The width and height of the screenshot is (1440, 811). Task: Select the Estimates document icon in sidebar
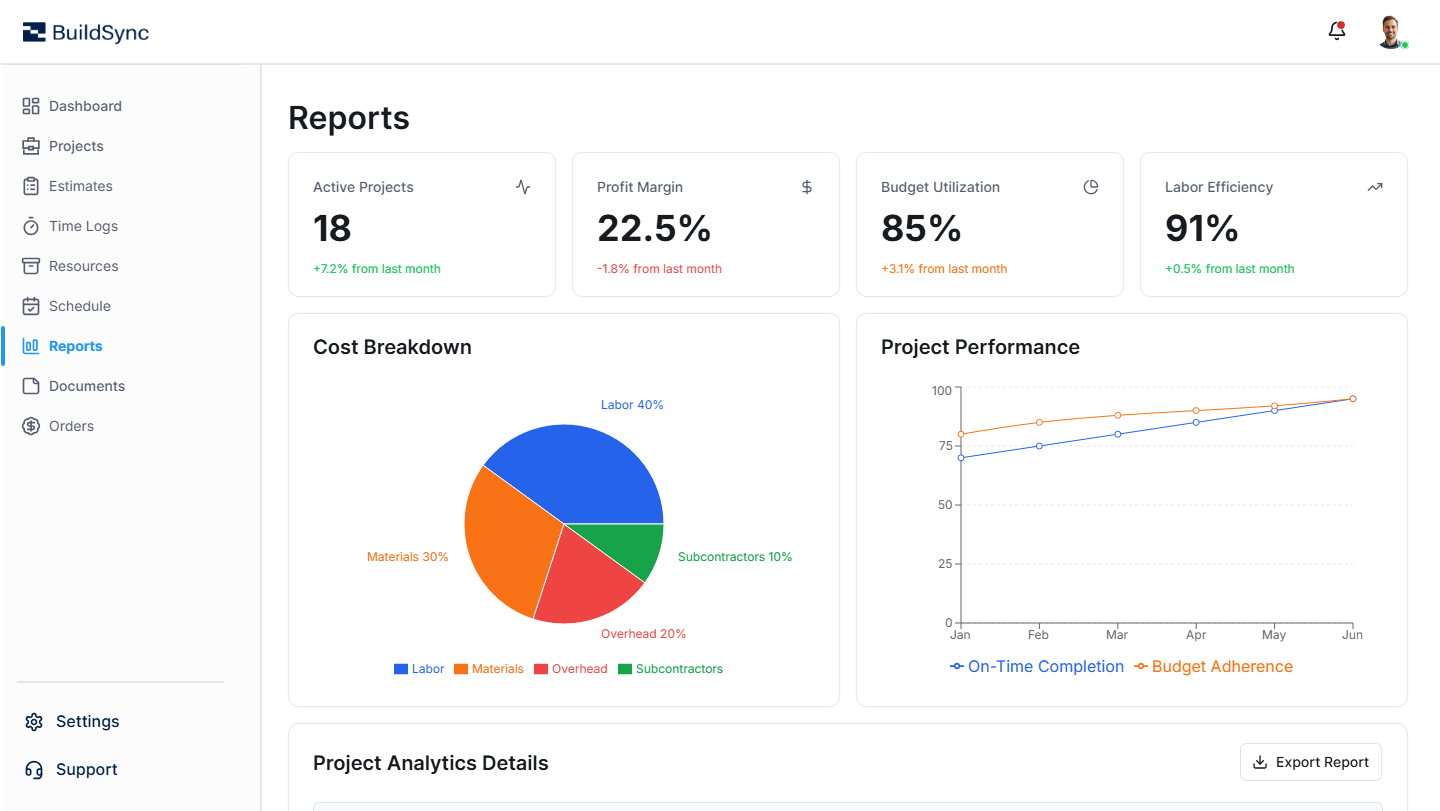(31, 186)
